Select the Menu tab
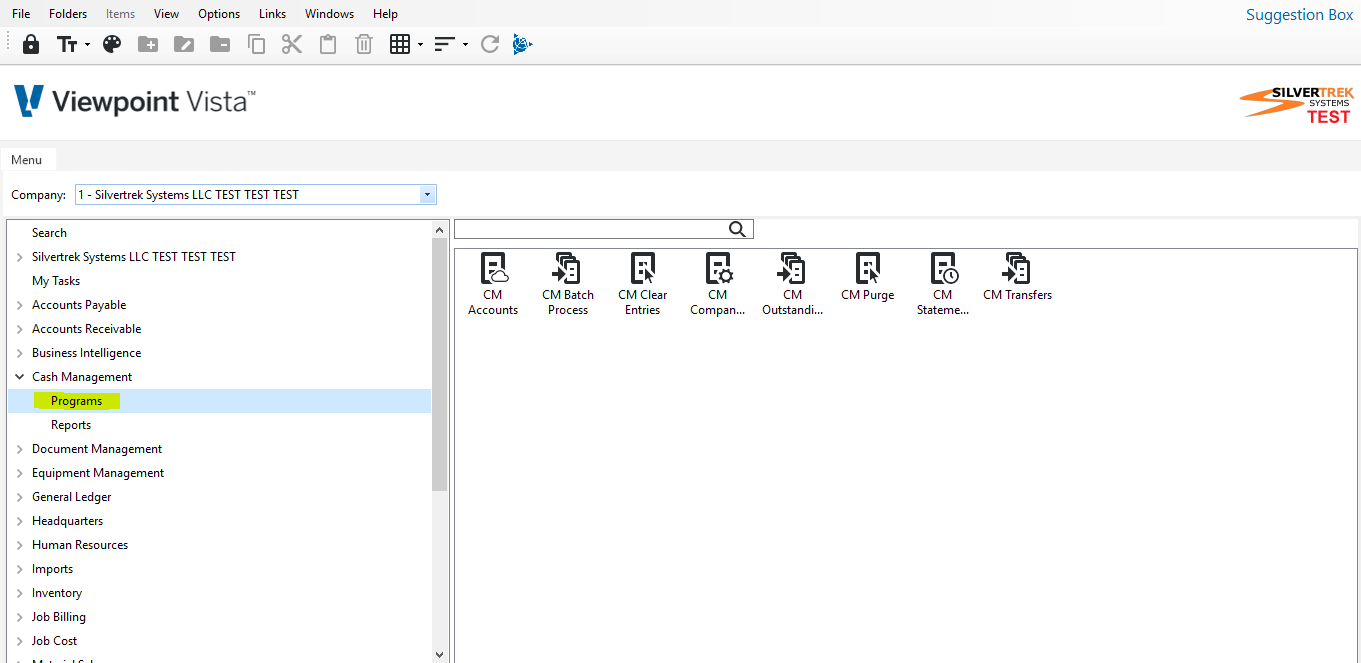The height and width of the screenshot is (663, 1361). (27, 160)
